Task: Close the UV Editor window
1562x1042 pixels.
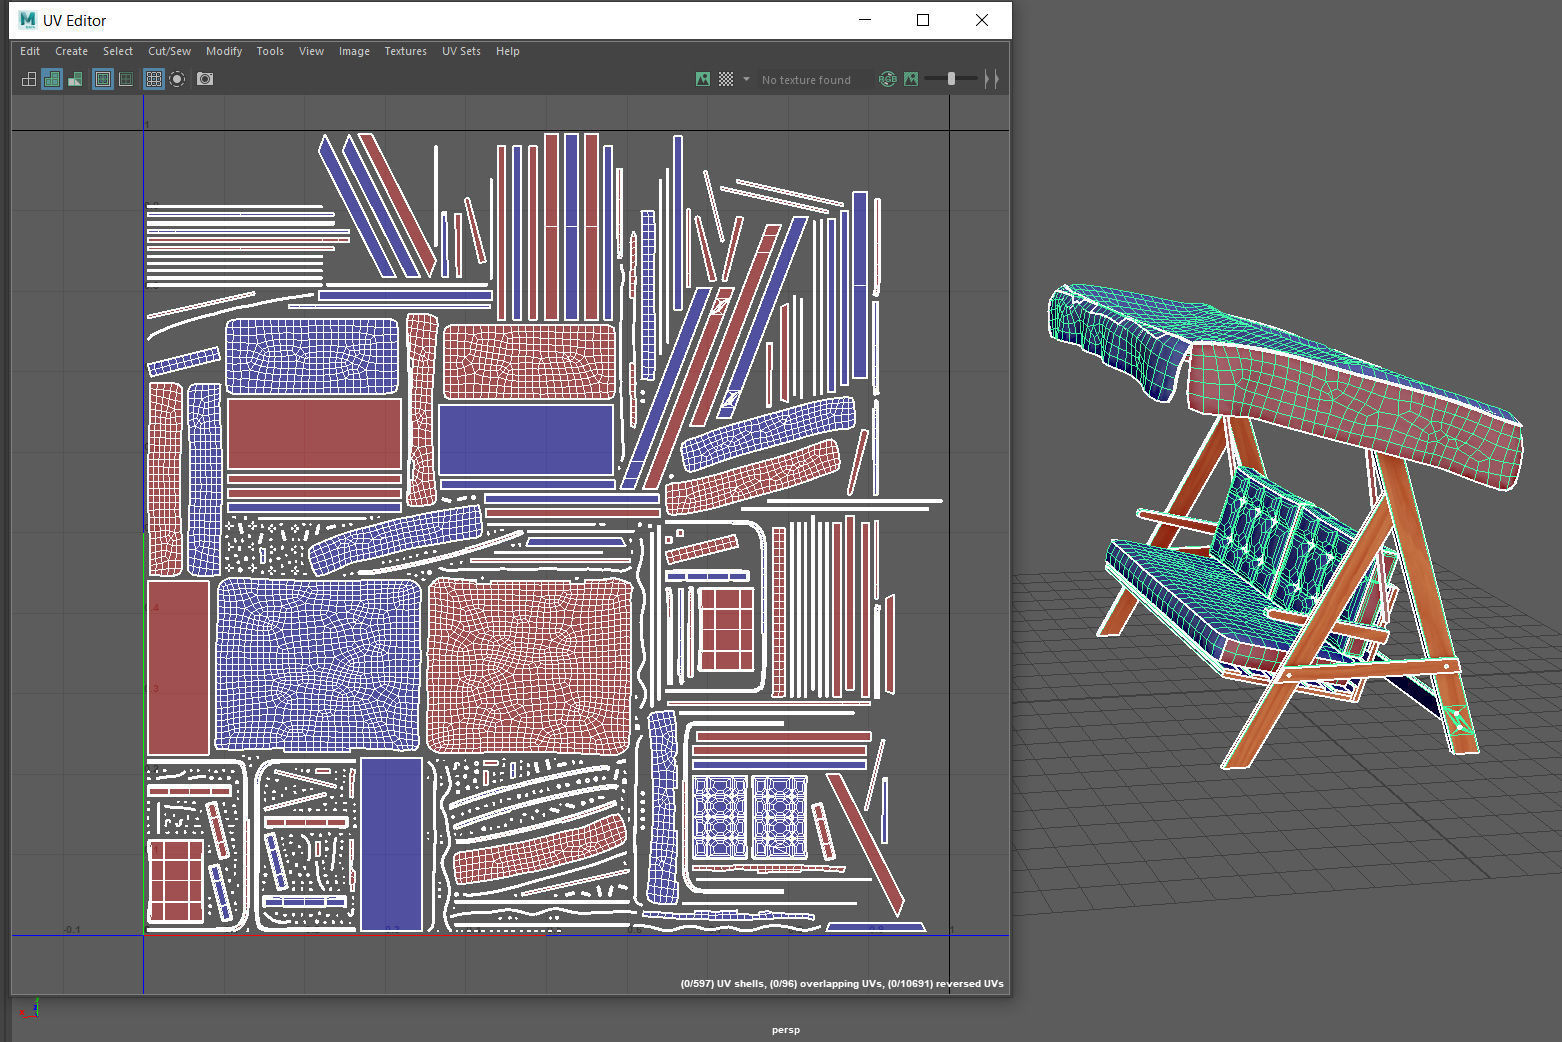Action: click(982, 20)
